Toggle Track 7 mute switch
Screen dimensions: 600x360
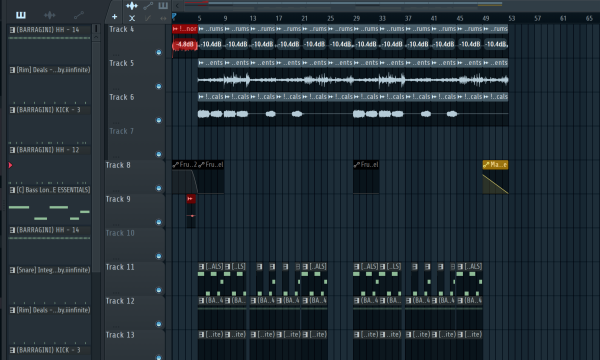[x=159, y=154]
